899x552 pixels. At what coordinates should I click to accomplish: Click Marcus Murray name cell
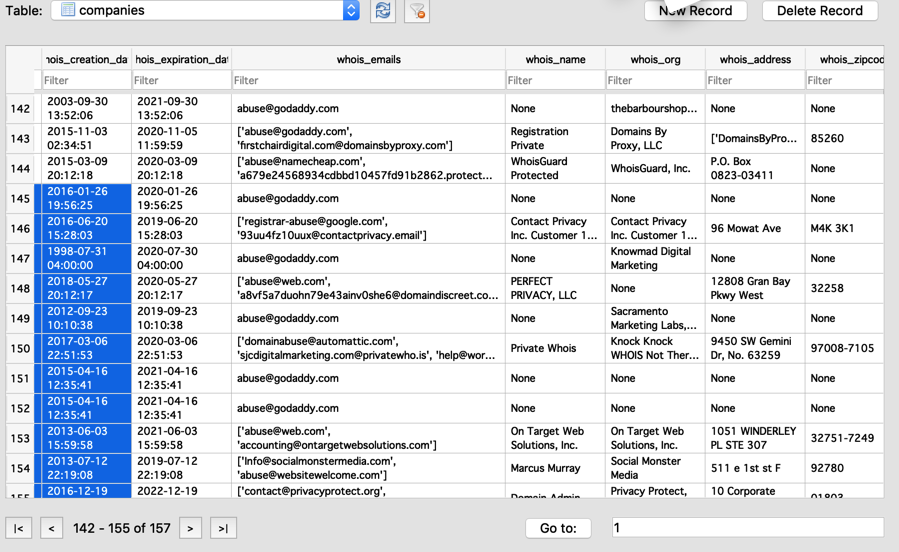[555, 468]
